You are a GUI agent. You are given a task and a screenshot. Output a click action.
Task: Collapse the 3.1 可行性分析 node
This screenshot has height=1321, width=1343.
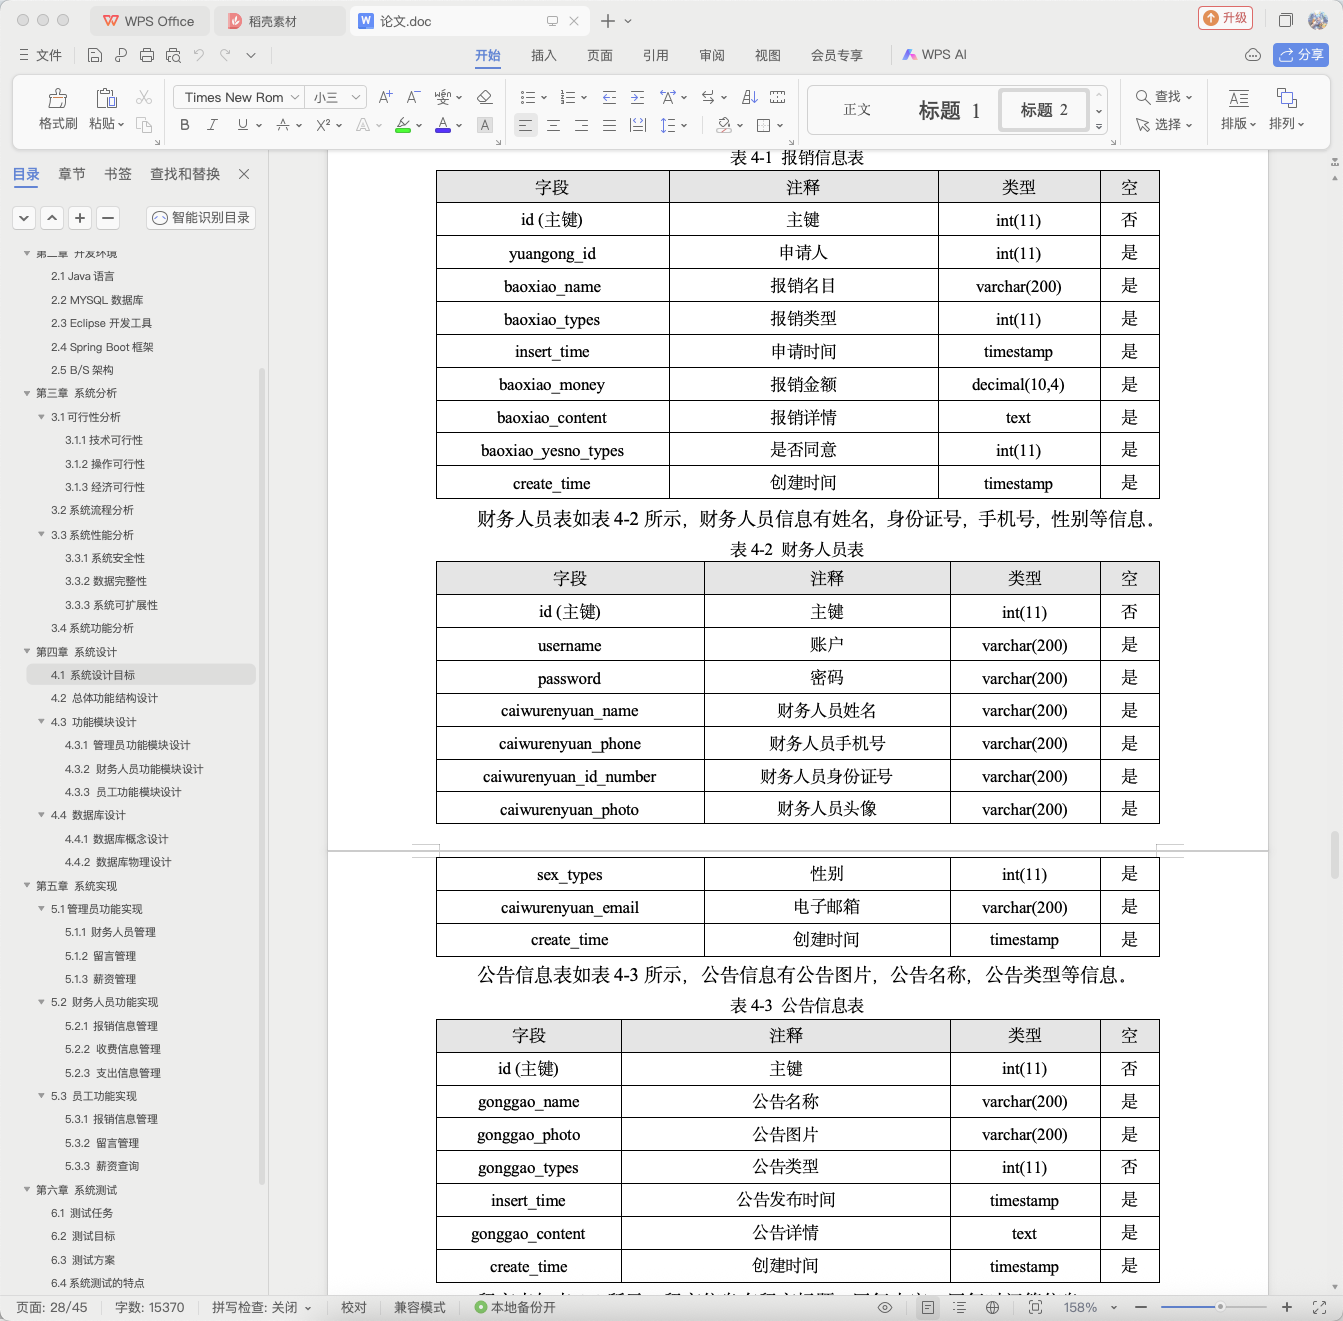pos(42,417)
